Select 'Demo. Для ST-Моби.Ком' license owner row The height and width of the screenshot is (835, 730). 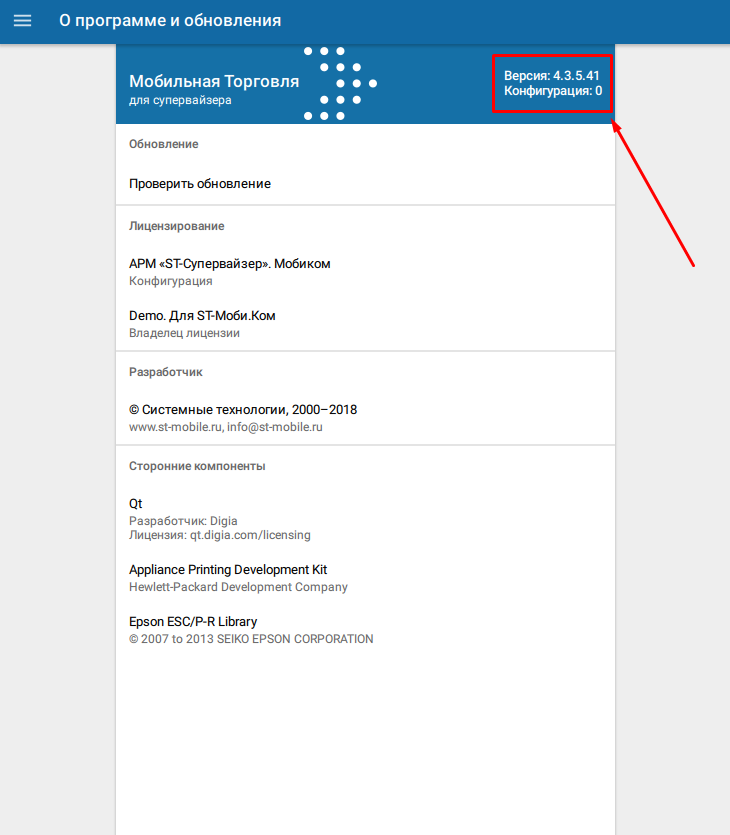click(365, 324)
